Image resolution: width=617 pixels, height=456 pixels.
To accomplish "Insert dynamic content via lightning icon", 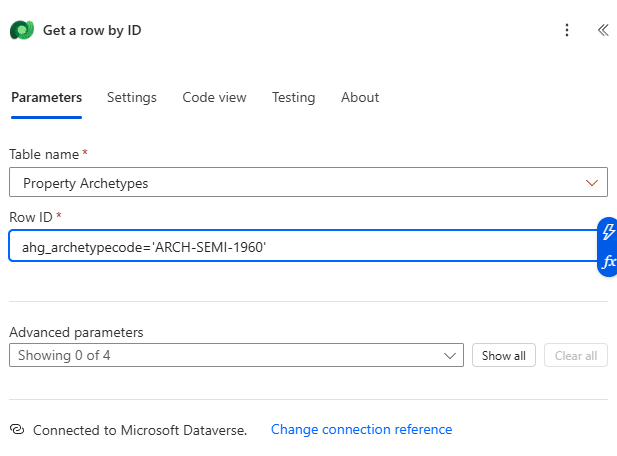I will tap(608, 232).
